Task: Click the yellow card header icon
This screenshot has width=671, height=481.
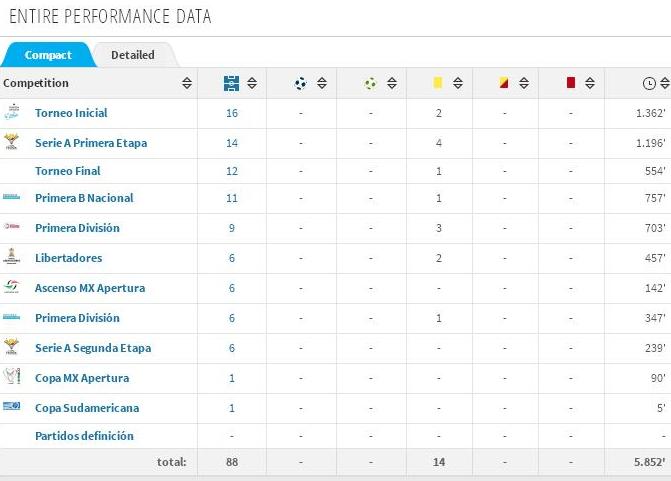Action: [x=437, y=83]
